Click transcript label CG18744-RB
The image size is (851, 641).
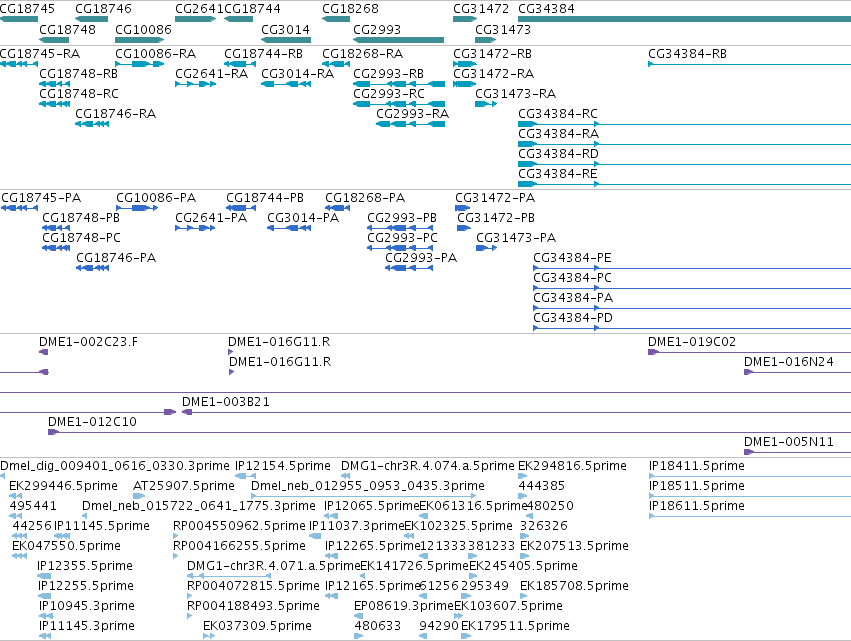(x=263, y=54)
